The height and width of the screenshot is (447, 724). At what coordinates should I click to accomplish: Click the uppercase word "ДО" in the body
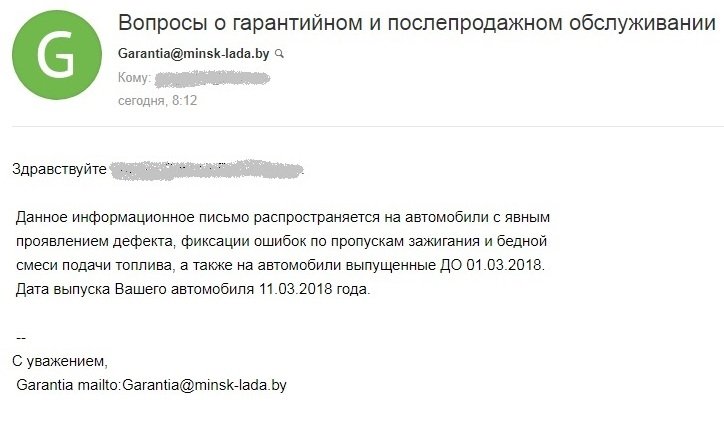tap(450, 266)
